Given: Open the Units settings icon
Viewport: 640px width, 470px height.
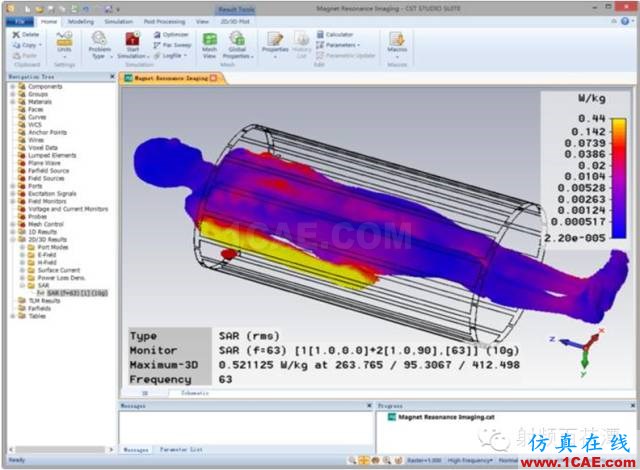Looking at the screenshot, I should point(64,40).
